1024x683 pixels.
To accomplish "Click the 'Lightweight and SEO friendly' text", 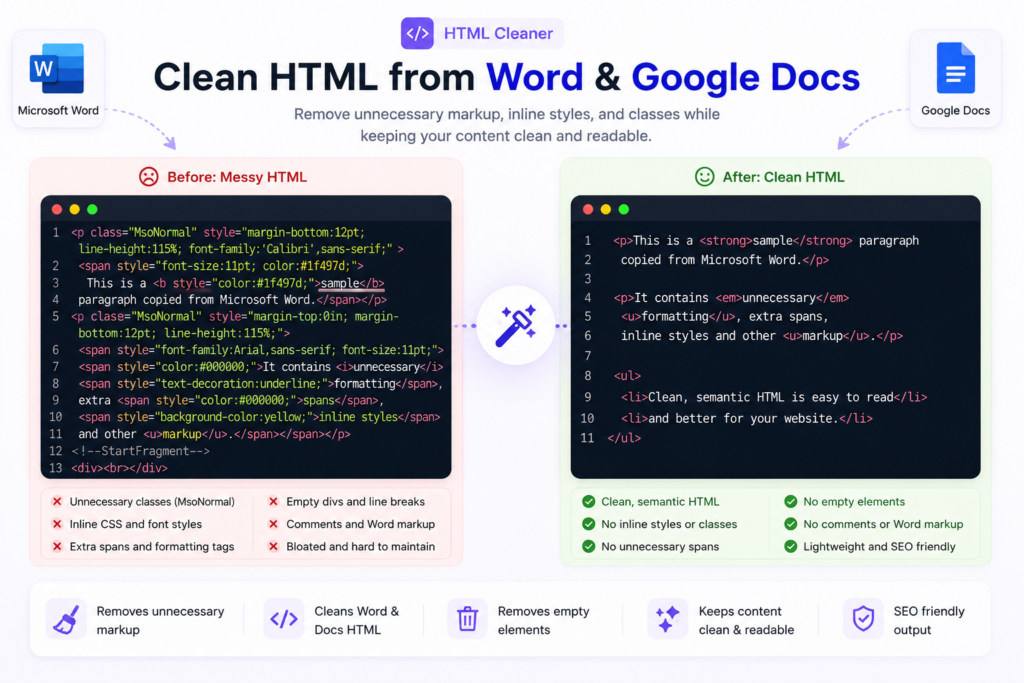I will (879, 547).
